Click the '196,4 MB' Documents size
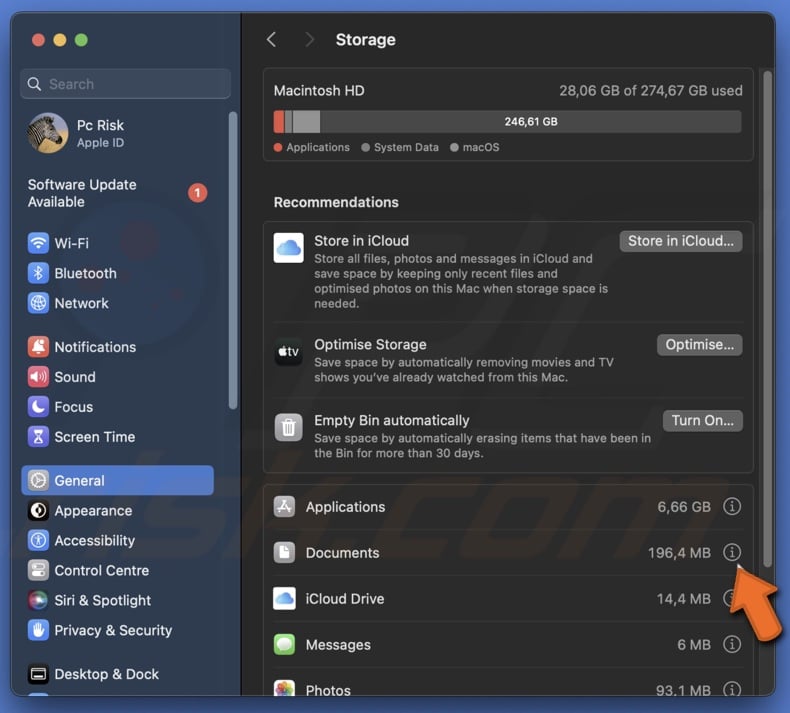Image resolution: width=790 pixels, height=713 pixels. [x=679, y=553]
